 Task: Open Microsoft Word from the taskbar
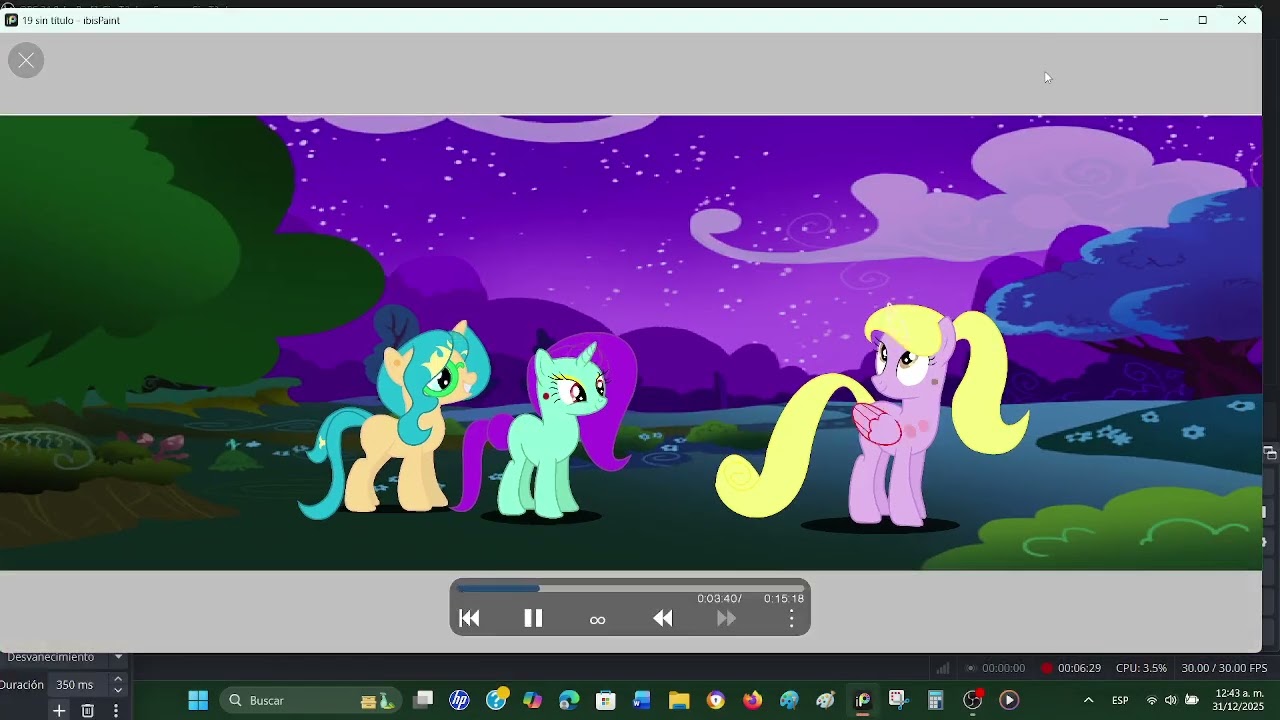pyautogui.click(x=642, y=700)
